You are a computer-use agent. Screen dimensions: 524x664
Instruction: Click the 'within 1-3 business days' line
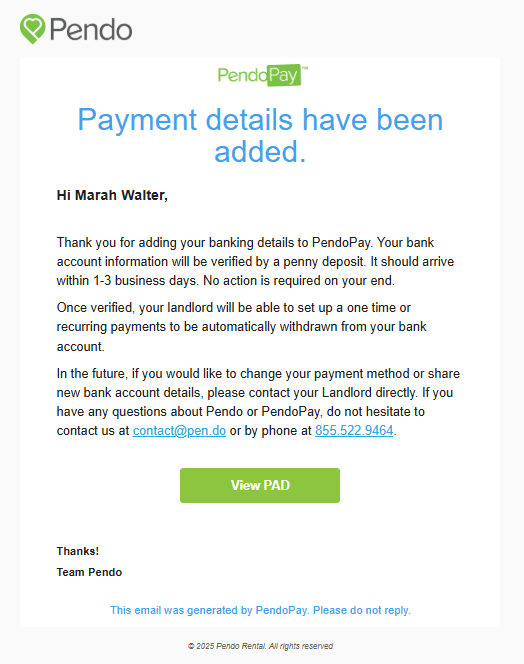coord(225,281)
